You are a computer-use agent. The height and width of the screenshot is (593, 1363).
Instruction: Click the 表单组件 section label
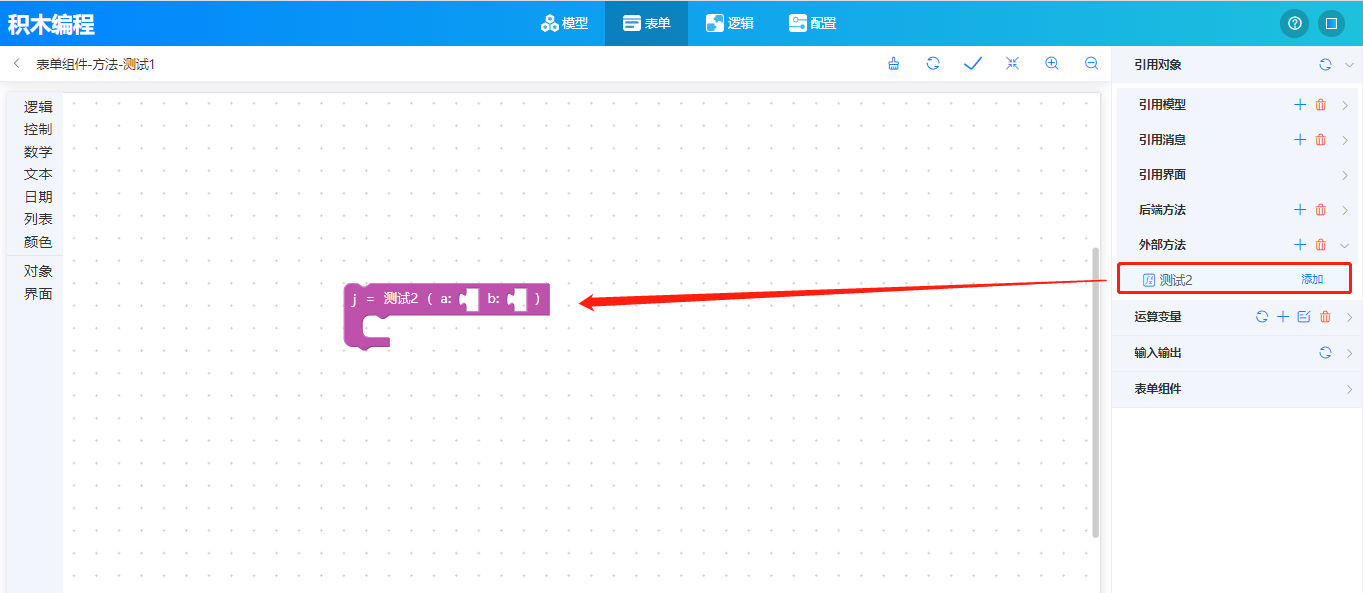pyautogui.click(x=1158, y=389)
